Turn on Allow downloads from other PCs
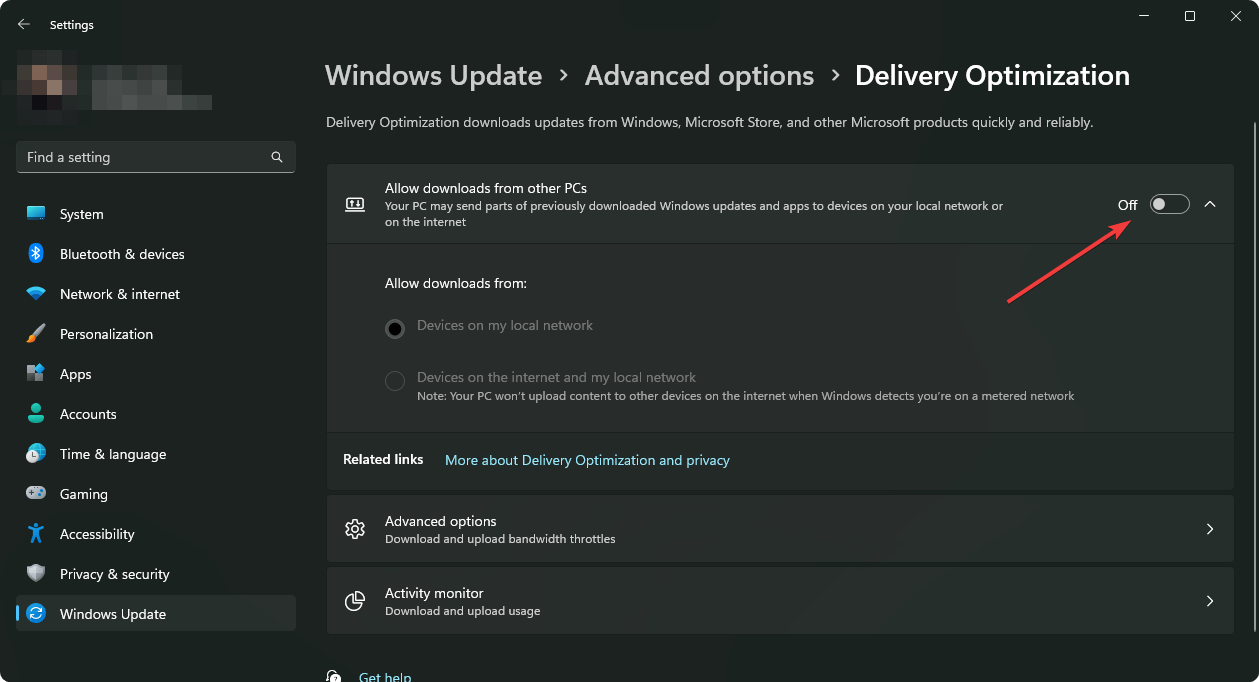This screenshot has height=682, width=1259. (1169, 204)
